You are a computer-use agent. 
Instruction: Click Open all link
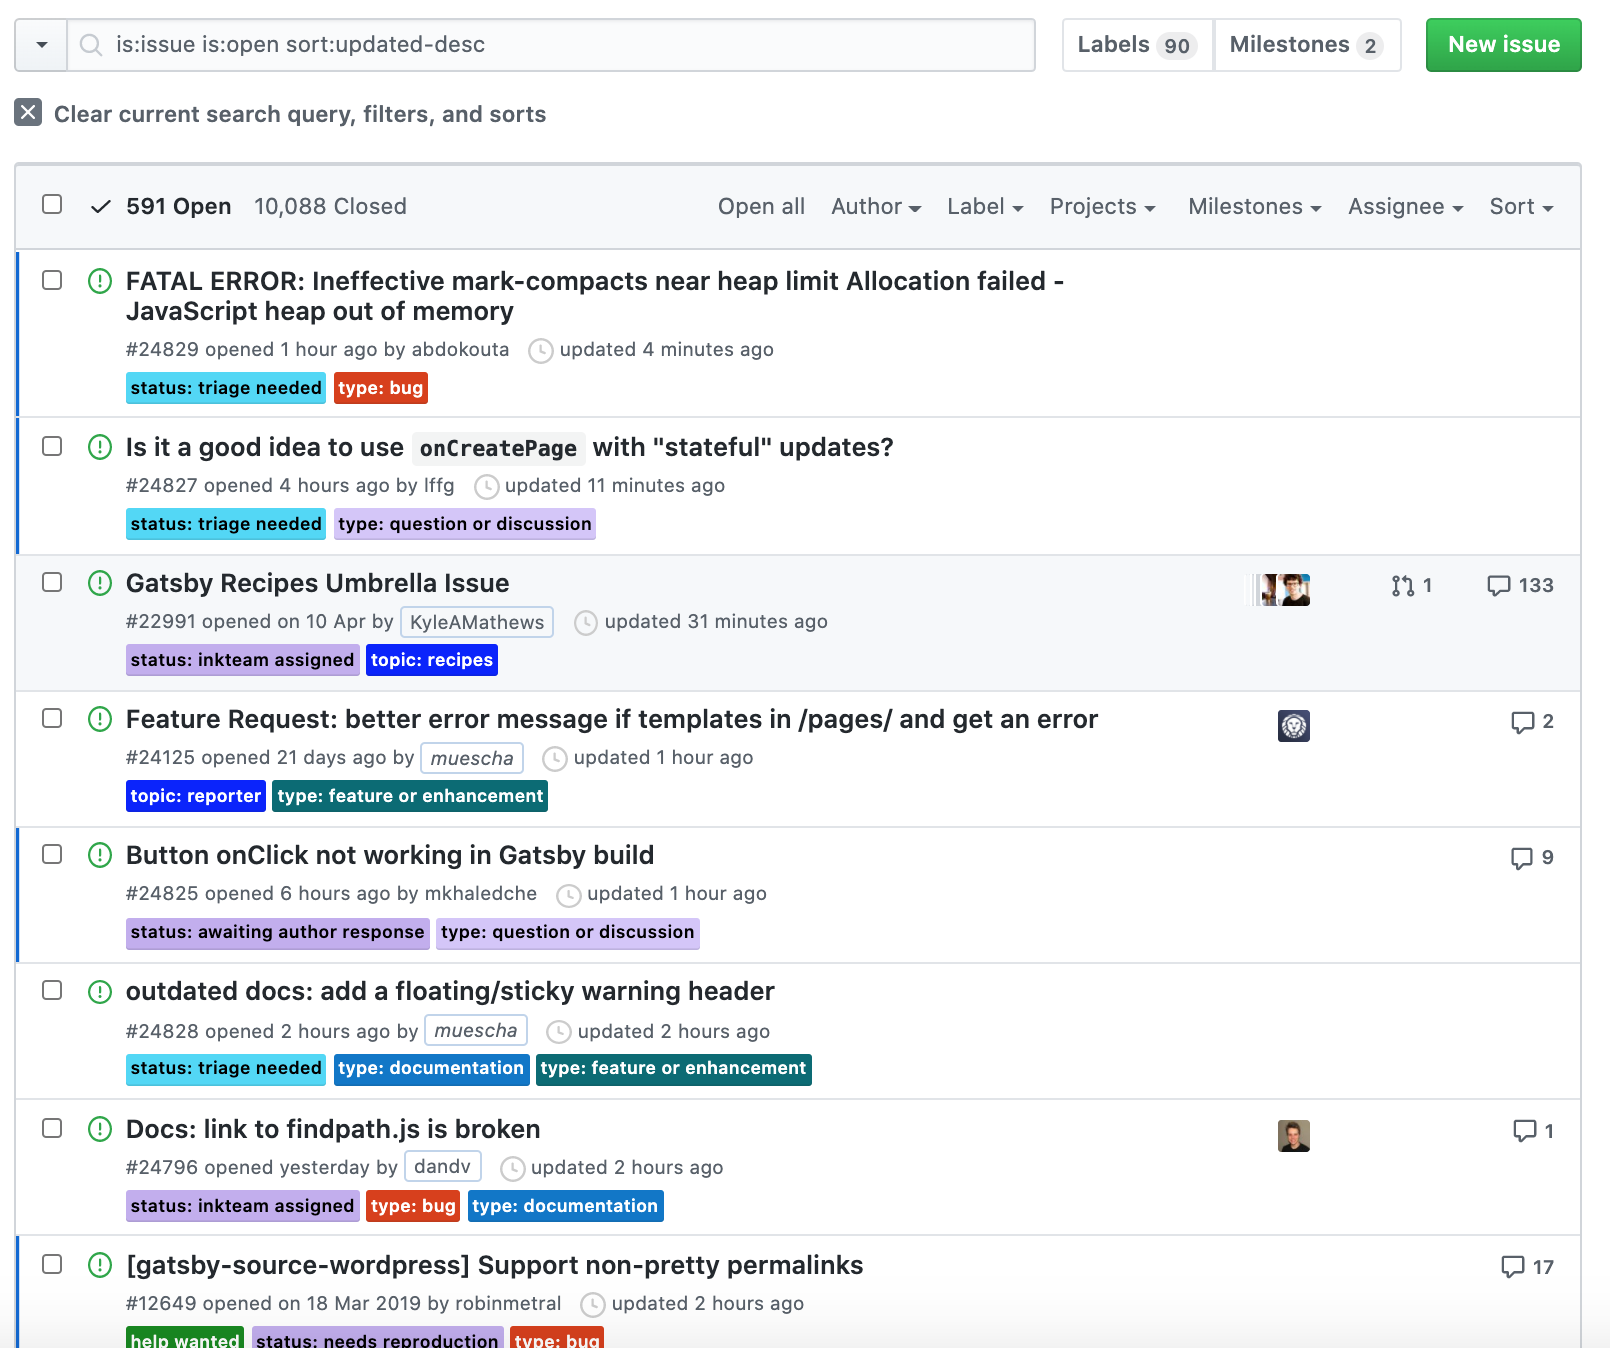point(761,207)
